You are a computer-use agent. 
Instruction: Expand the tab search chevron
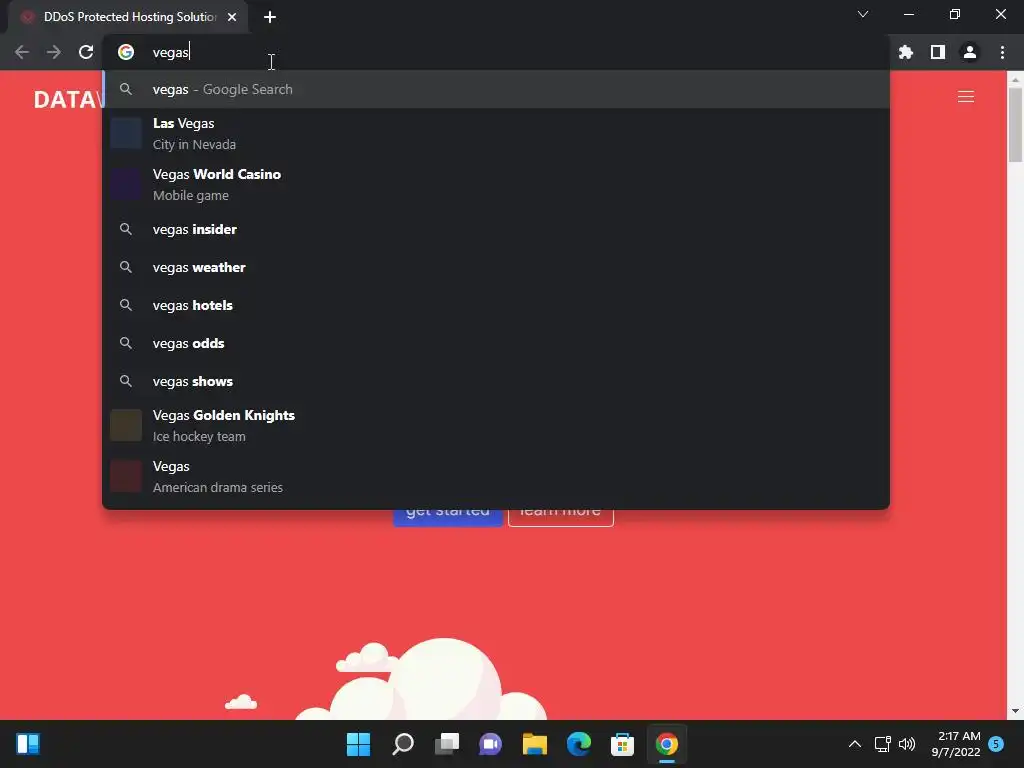click(x=863, y=14)
